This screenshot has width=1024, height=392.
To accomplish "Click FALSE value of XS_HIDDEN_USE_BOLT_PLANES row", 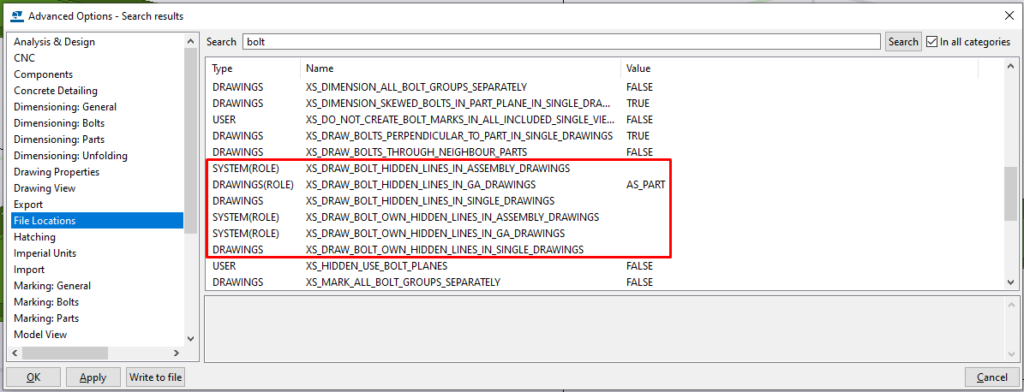I will [639, 266].
